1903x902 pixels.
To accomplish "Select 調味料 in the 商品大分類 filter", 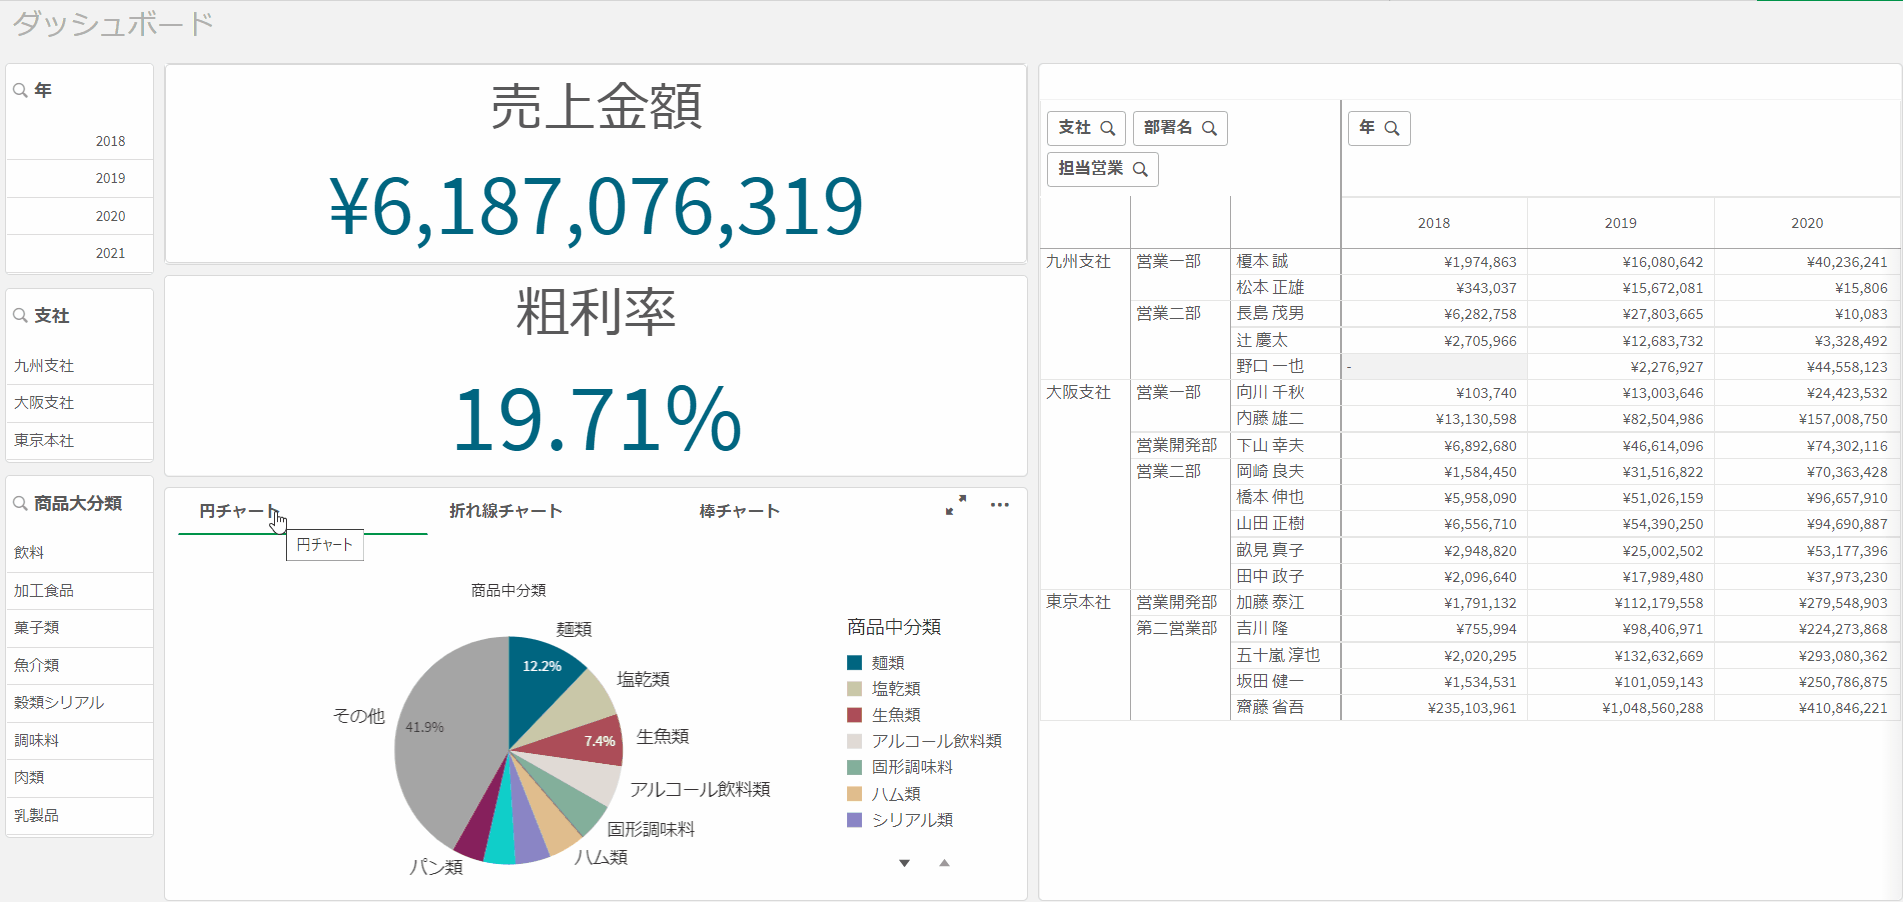I will [36, 741].
